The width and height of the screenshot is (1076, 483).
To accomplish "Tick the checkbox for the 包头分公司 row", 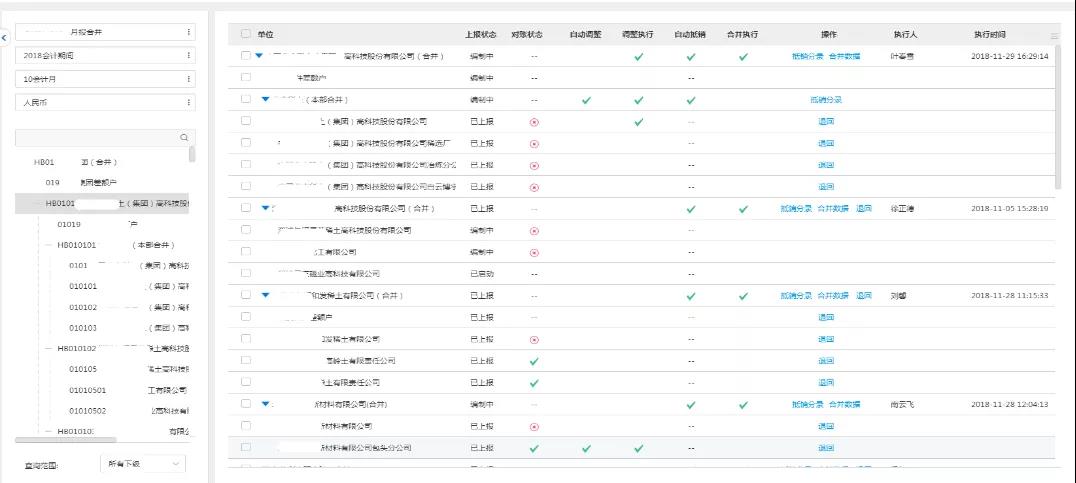I will 246,447.
